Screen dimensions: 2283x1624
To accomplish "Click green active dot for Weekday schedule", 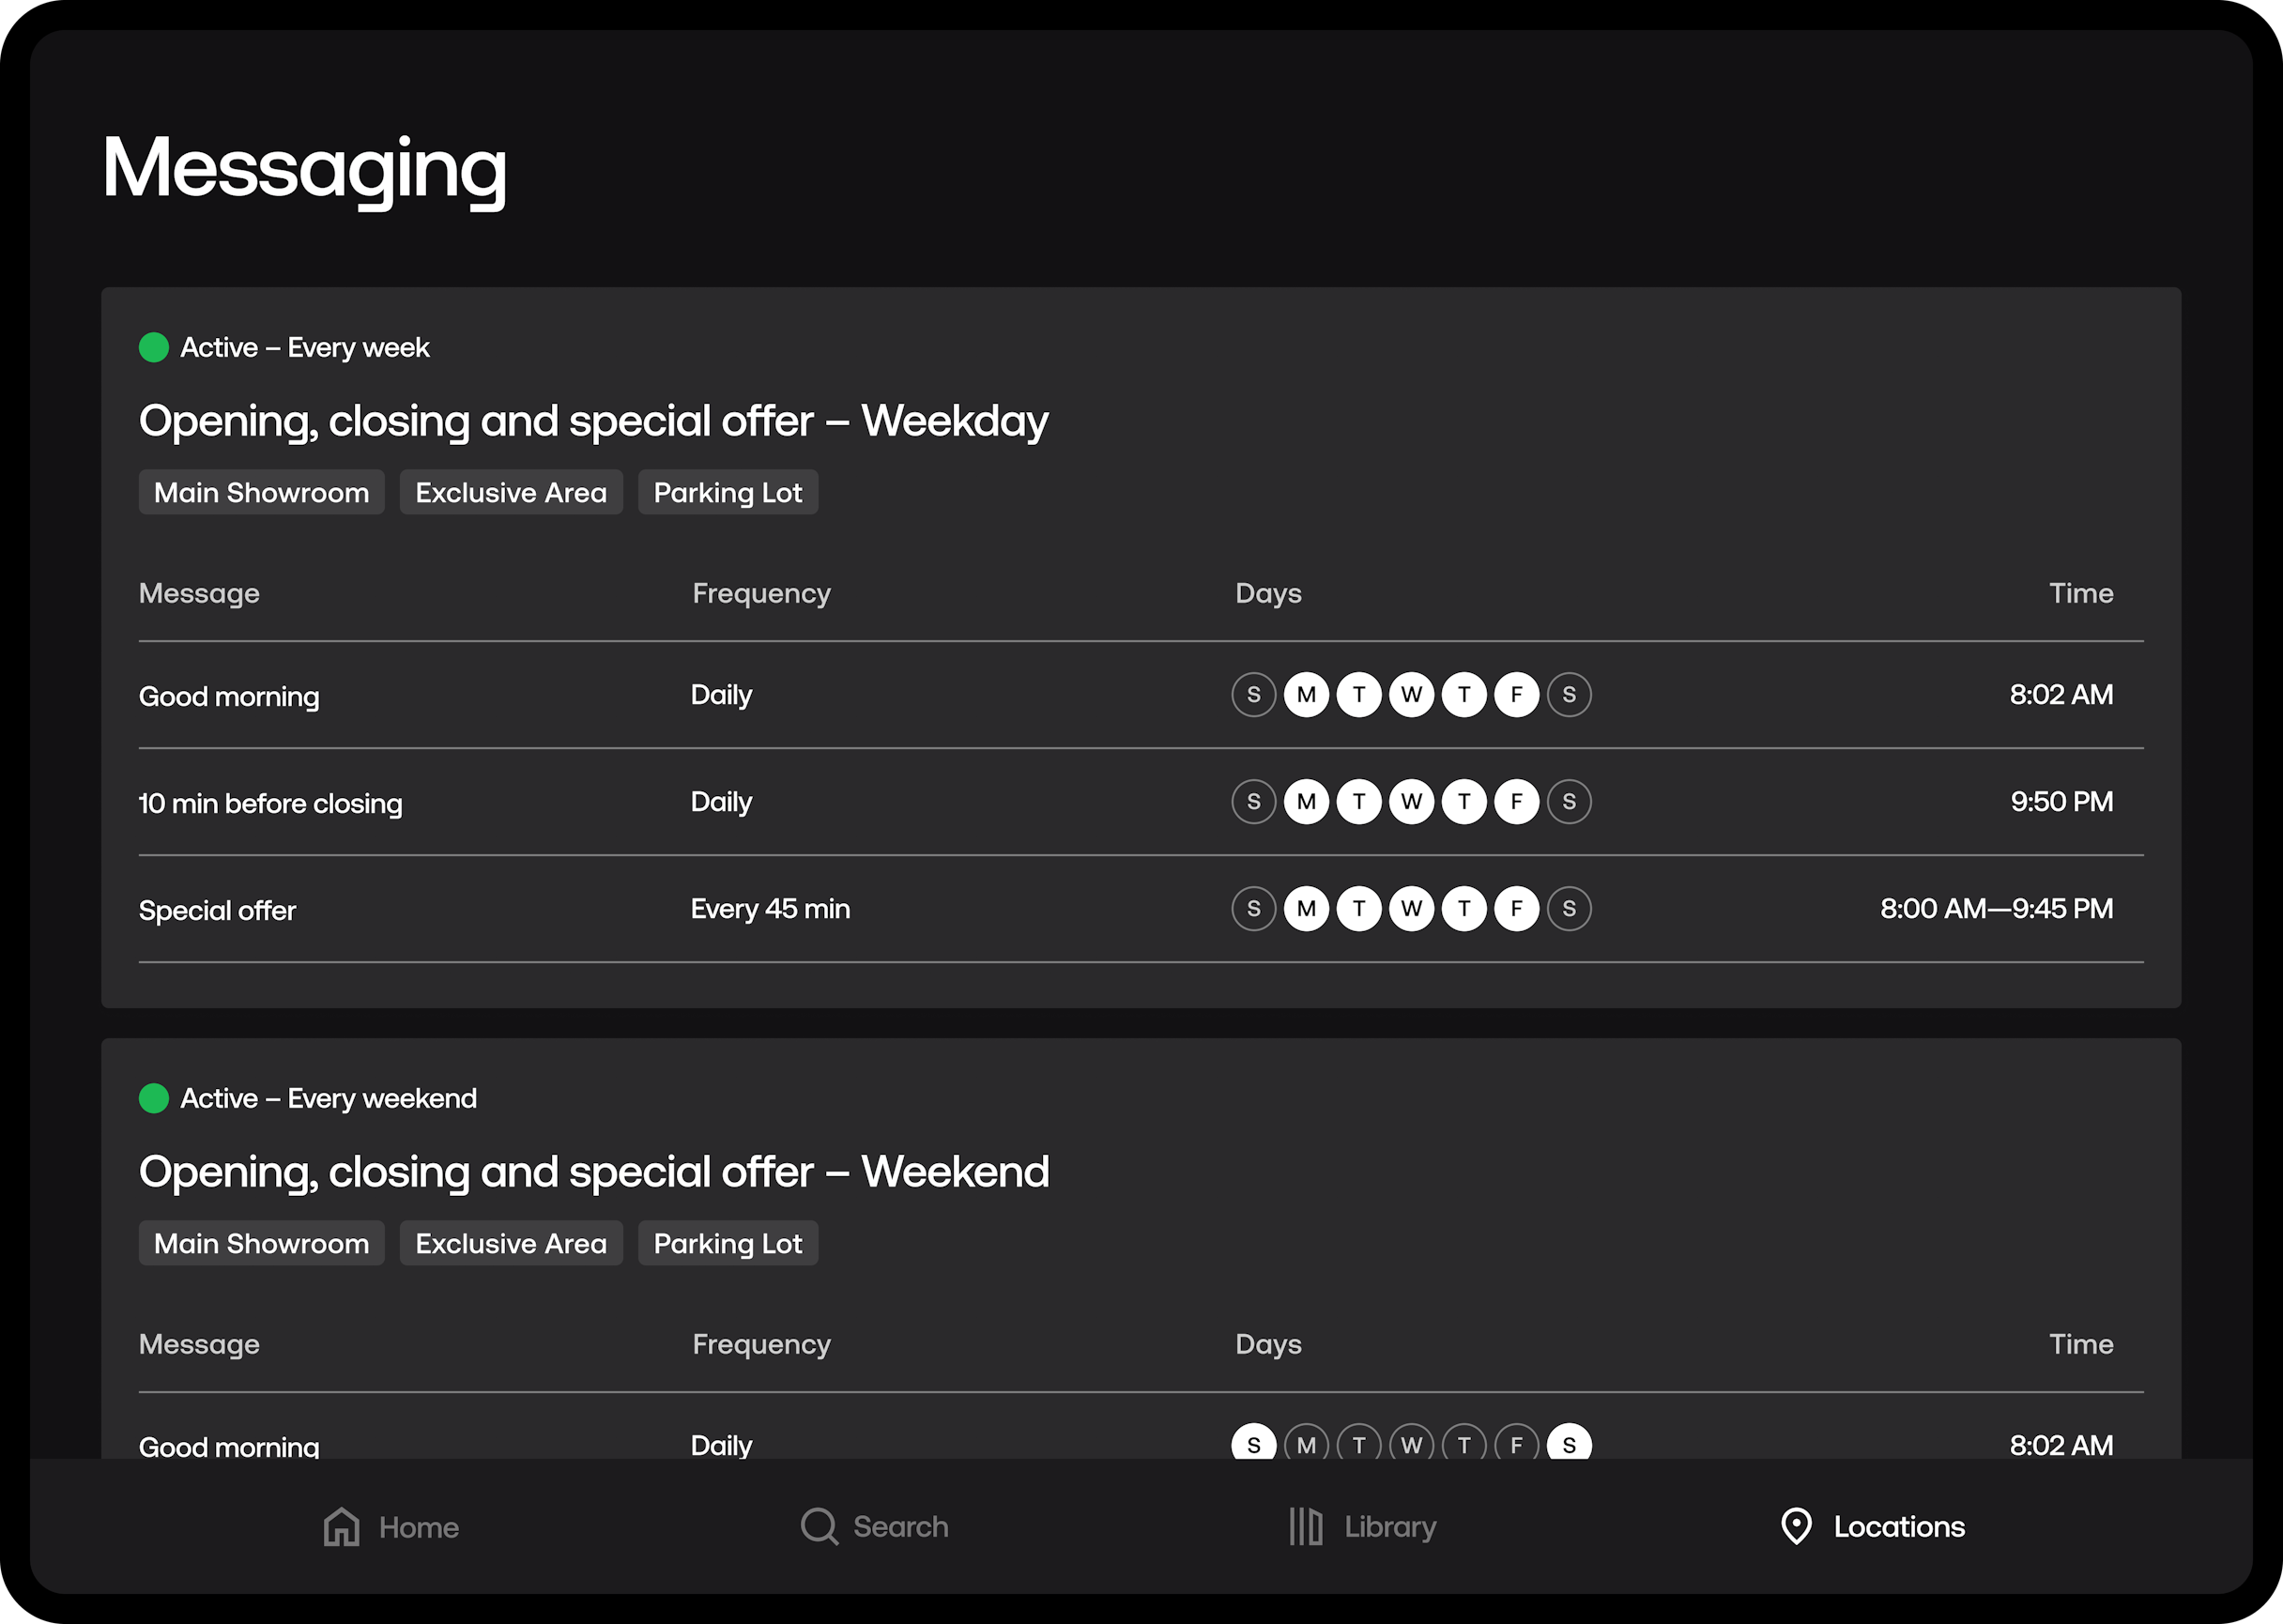I will click(154, 348).
